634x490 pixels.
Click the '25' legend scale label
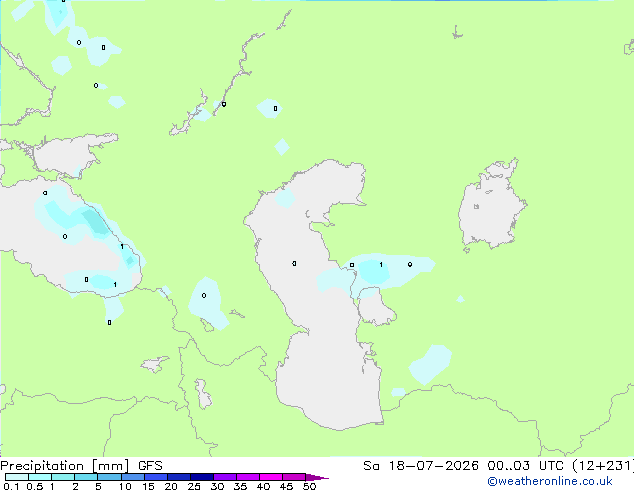pyautogui.click(x=194, y=486)
